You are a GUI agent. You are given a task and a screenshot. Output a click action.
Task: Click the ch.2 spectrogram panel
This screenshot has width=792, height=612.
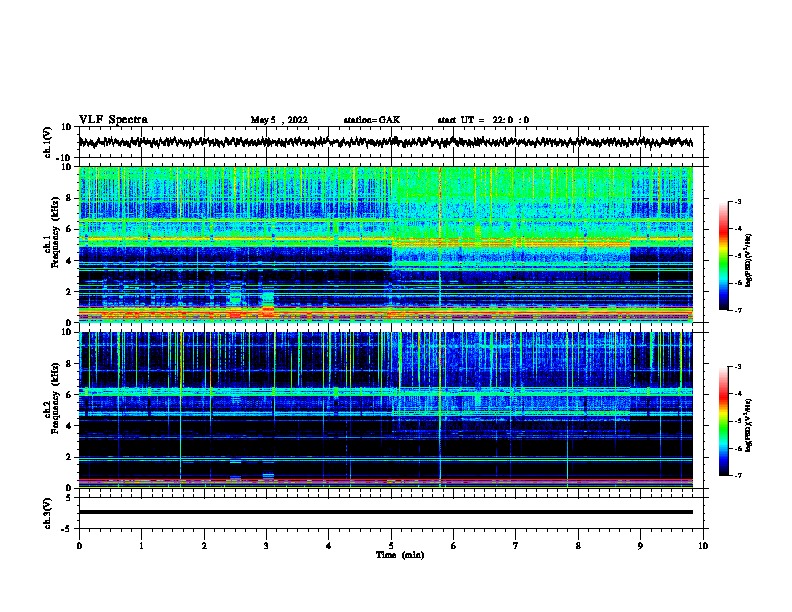[x=385, y=410]
